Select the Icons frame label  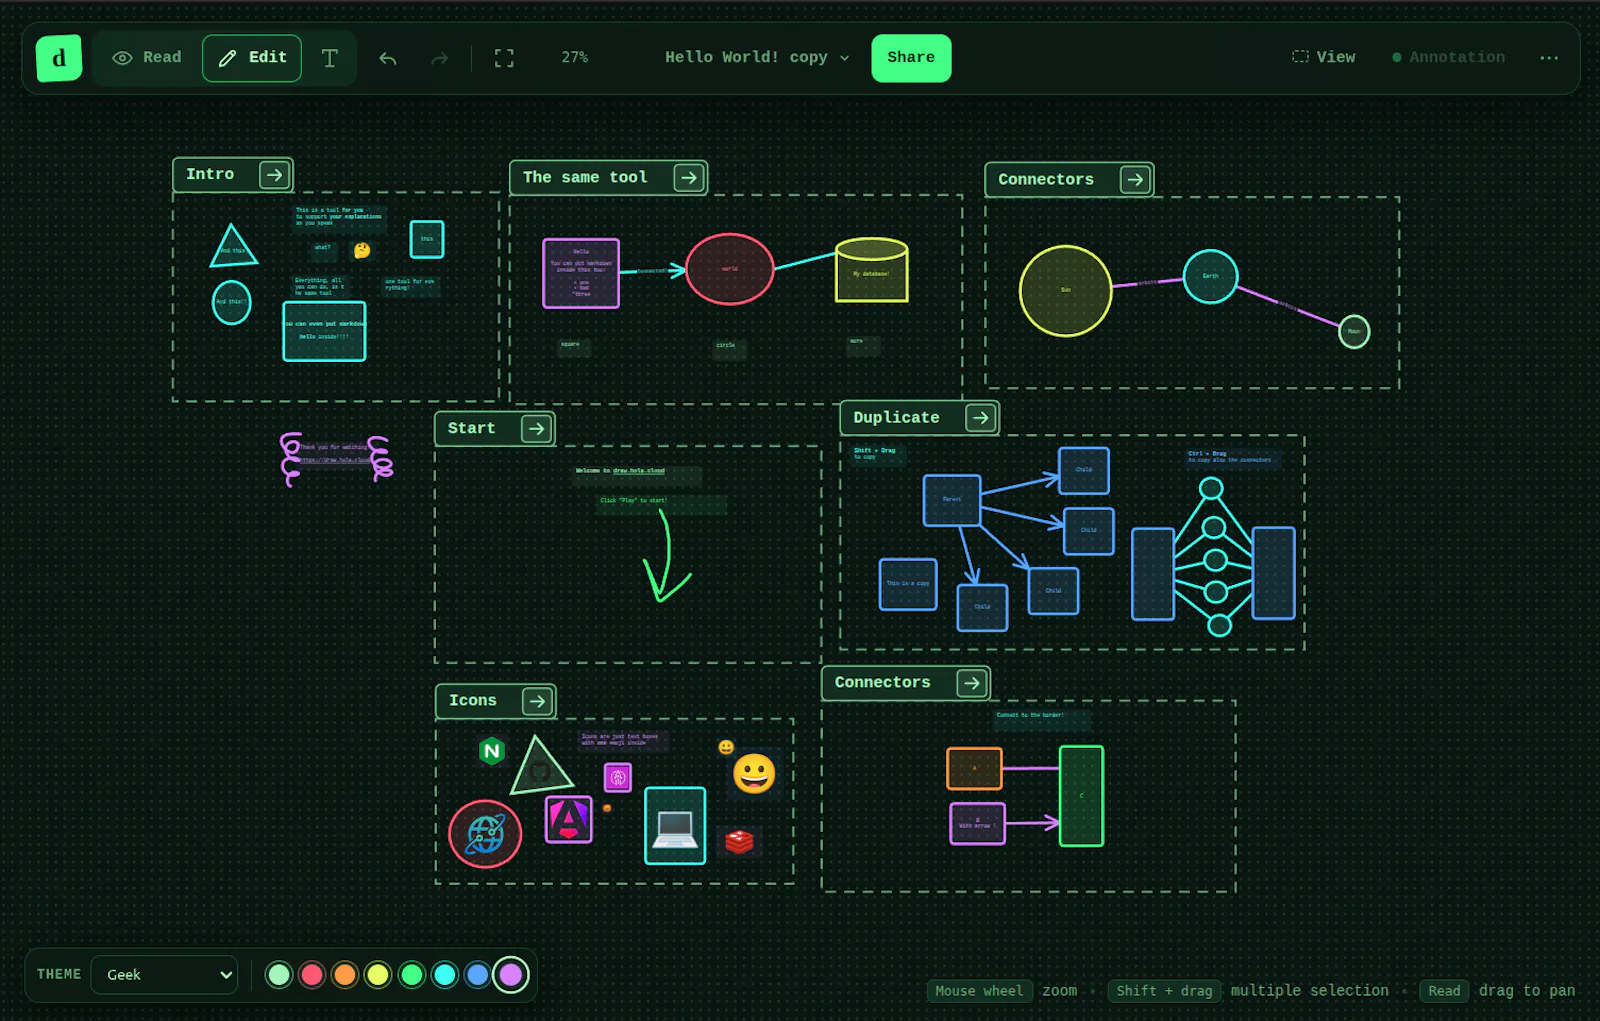click(472, 701)
